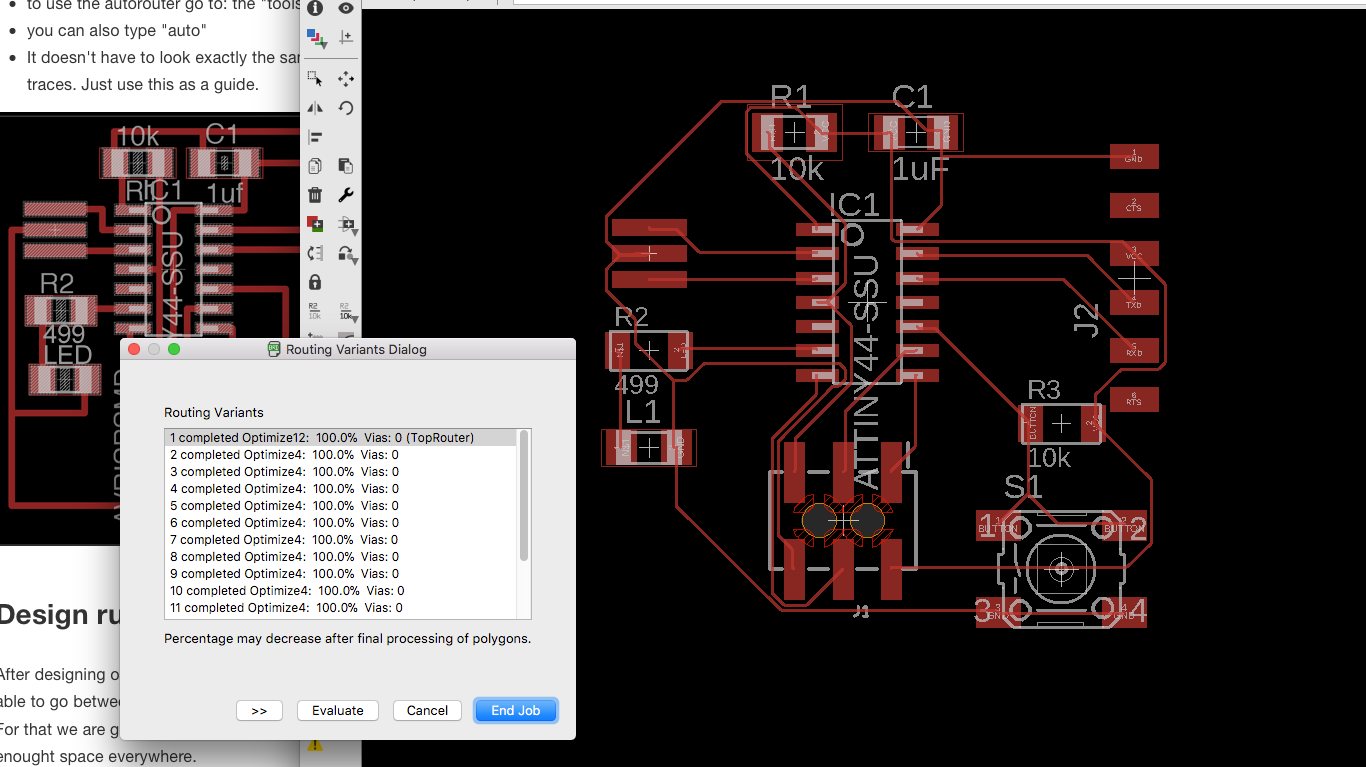This screenshot has width=1366, height=767.
Task: Select the Rotate tool
Action: 346,107
